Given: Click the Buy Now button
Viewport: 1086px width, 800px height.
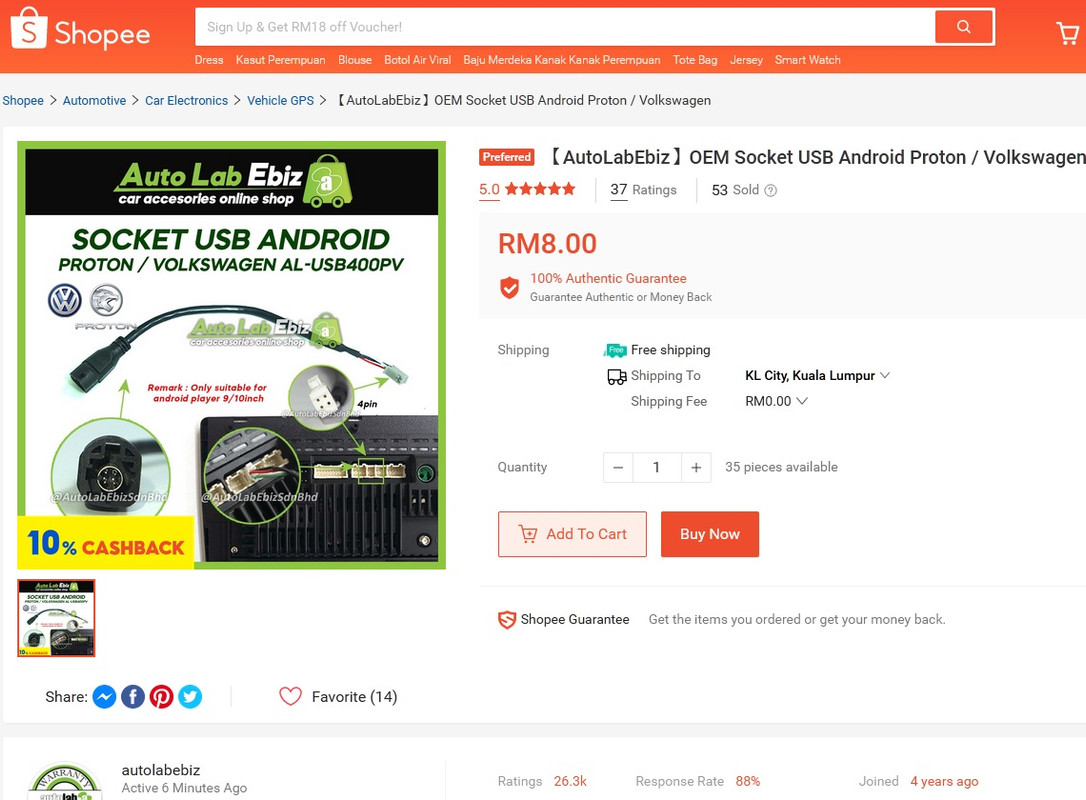Looking at the screenshot, I should click(x=710, y=534).
